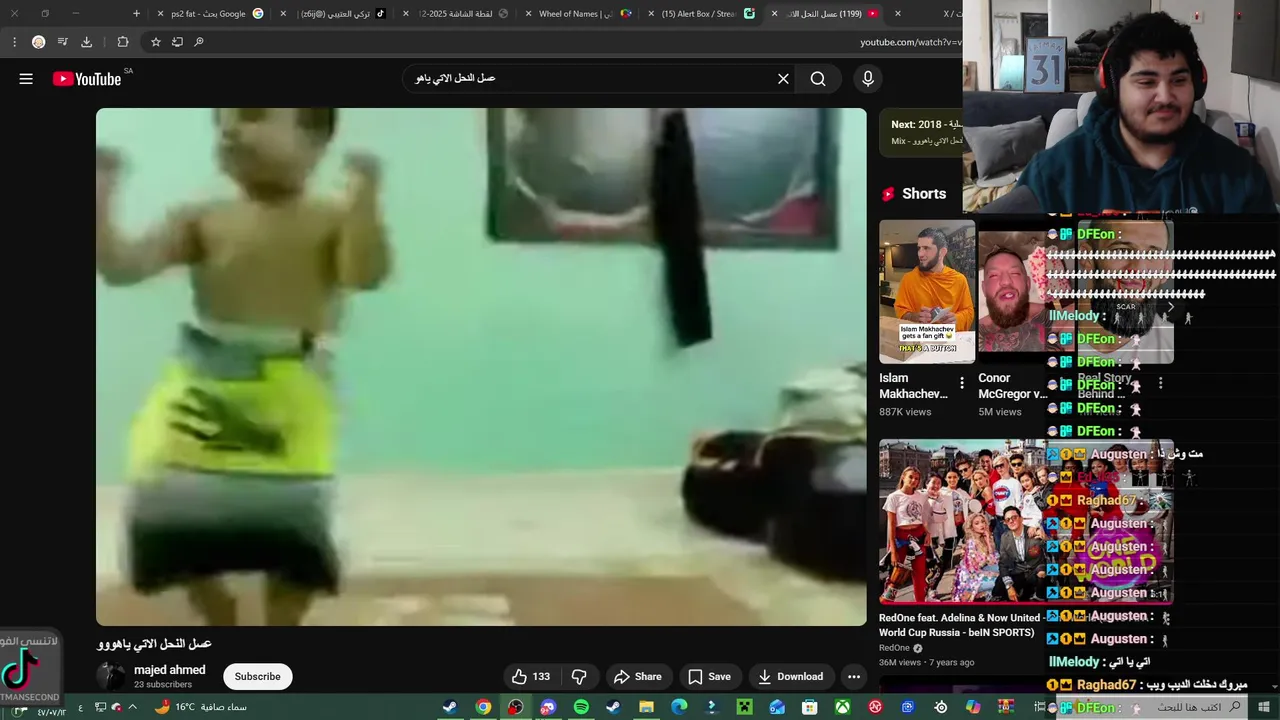Dislike the video with thumbs down

coord(579,677)
